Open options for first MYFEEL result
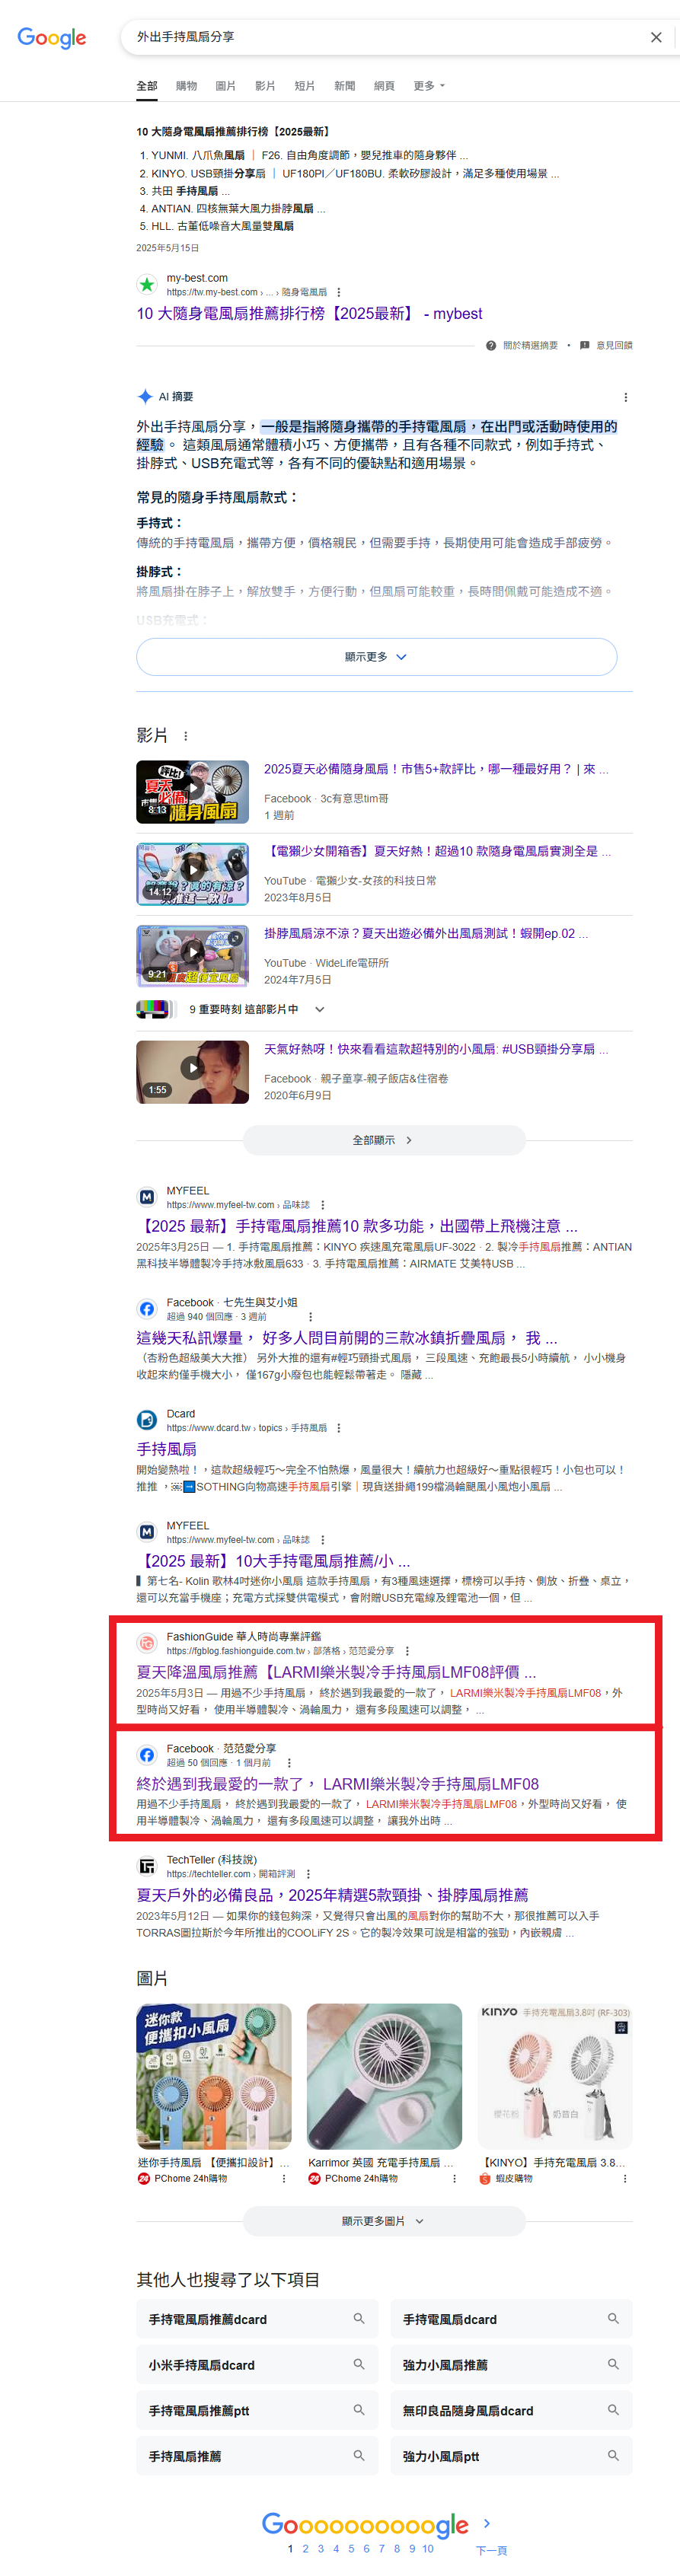This screenshot has width=680, height=2576. pos(322,1205)
